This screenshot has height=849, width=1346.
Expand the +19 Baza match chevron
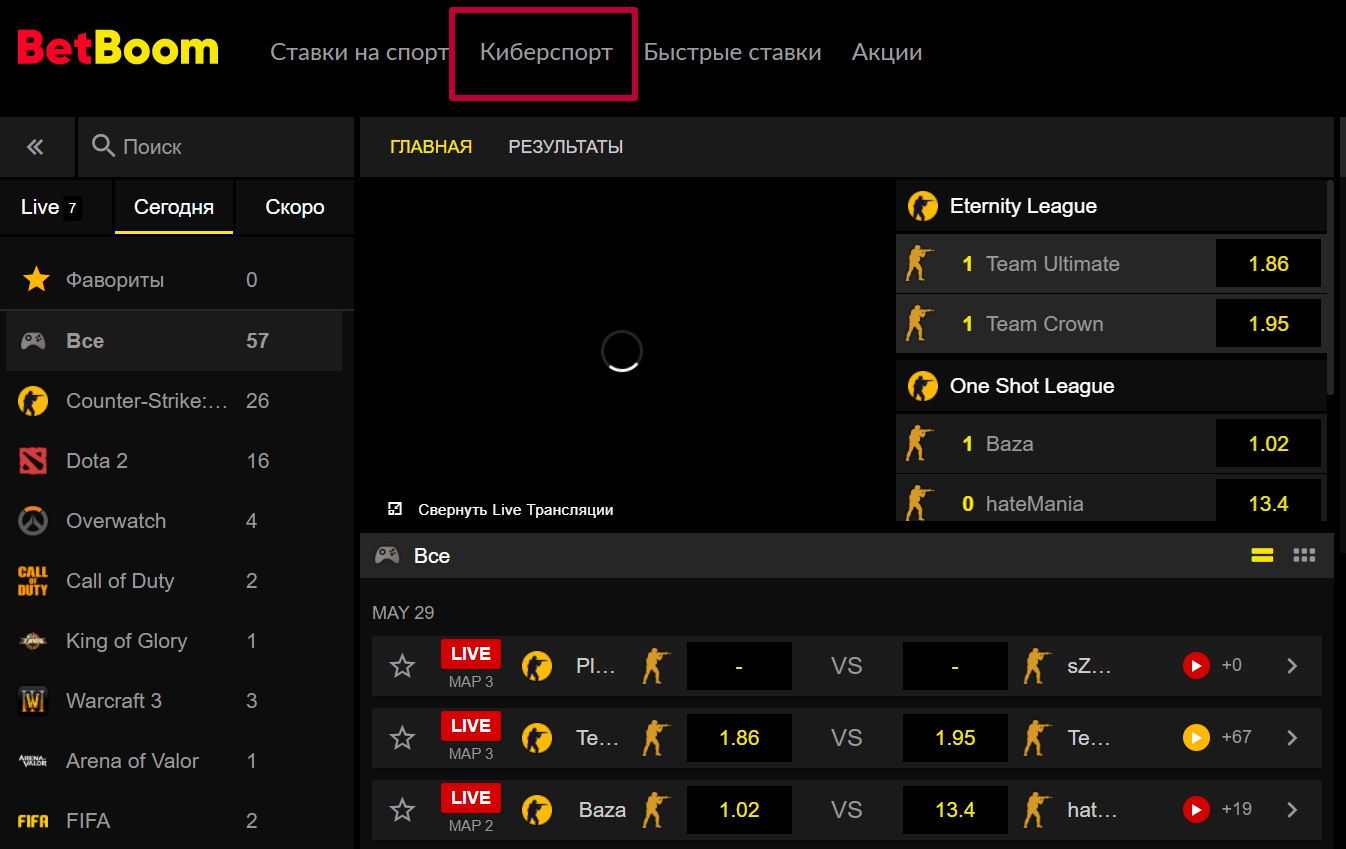click(x=1292, y=809)
